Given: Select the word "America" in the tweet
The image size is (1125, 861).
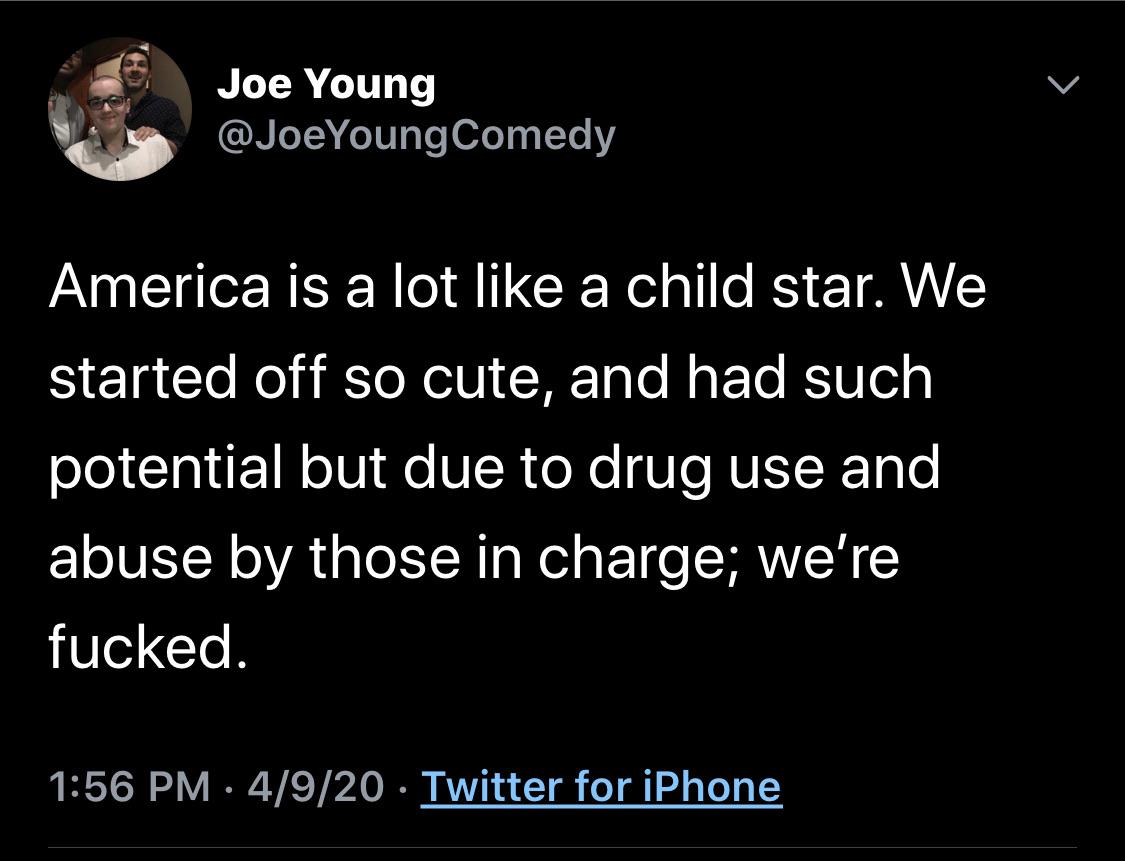Looking at the screenshot, I should (x=159, y=287).
